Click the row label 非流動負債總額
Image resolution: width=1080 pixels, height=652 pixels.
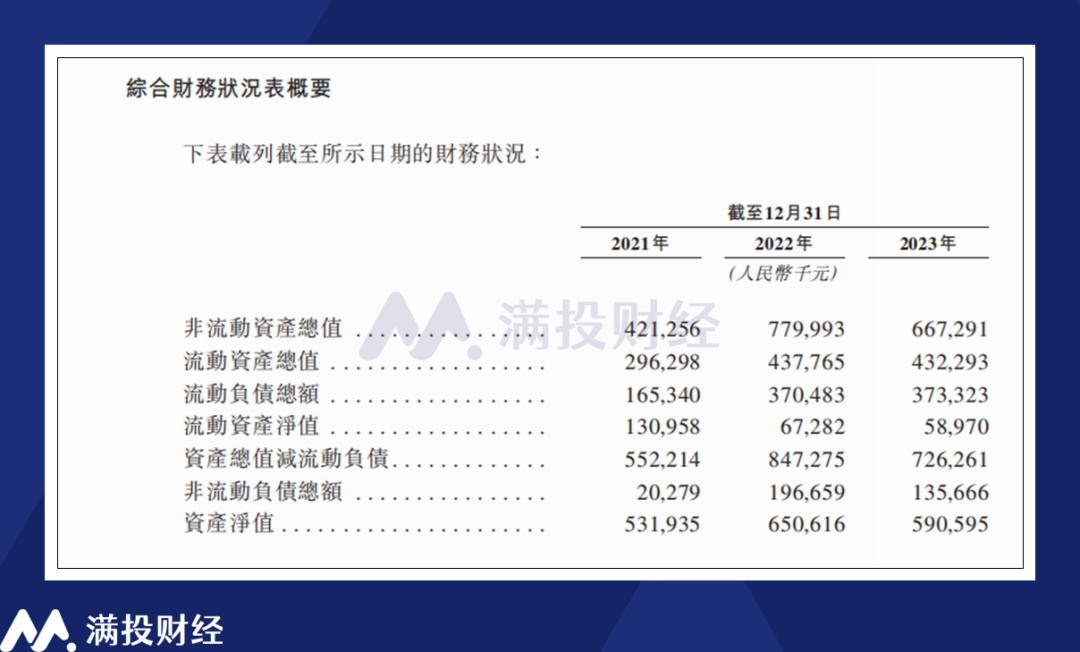pos(263,492)
